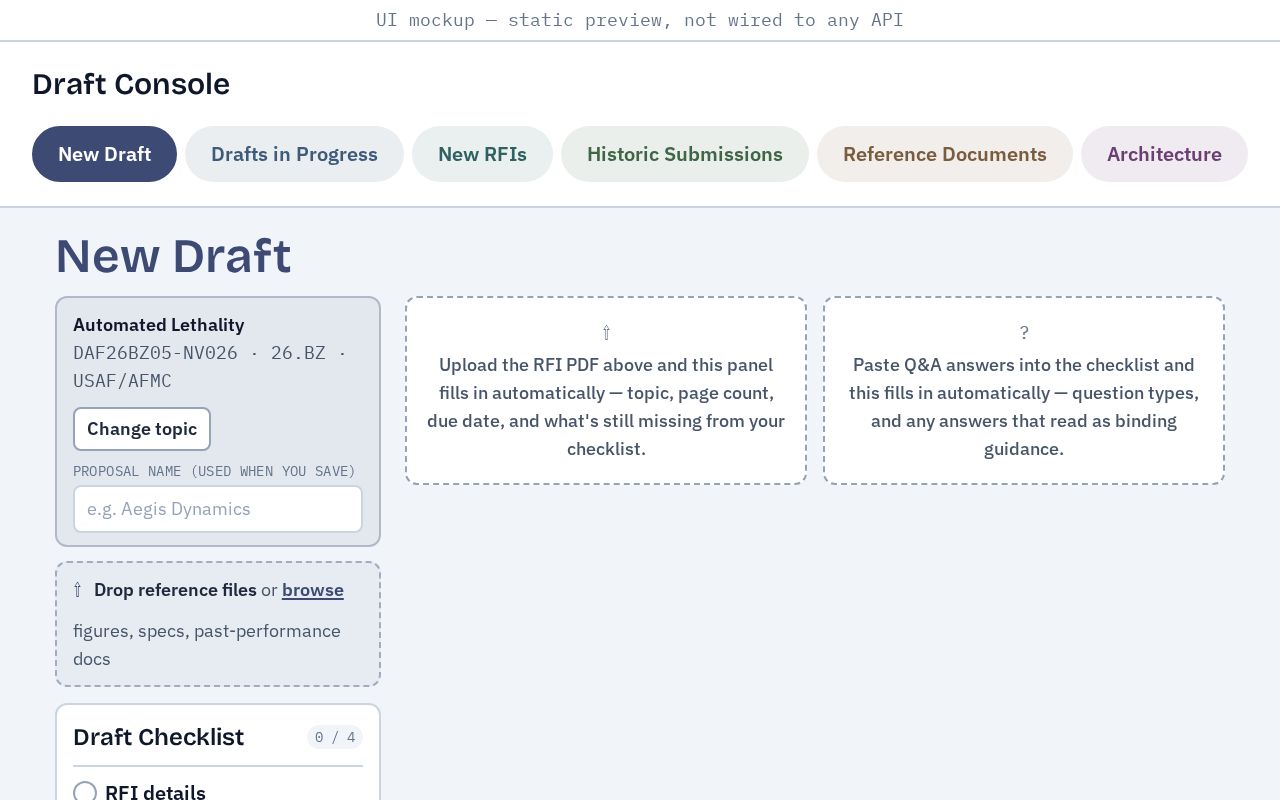Click the Draft Checklist heading
The image size is (1280, 800).
point(159,737)
